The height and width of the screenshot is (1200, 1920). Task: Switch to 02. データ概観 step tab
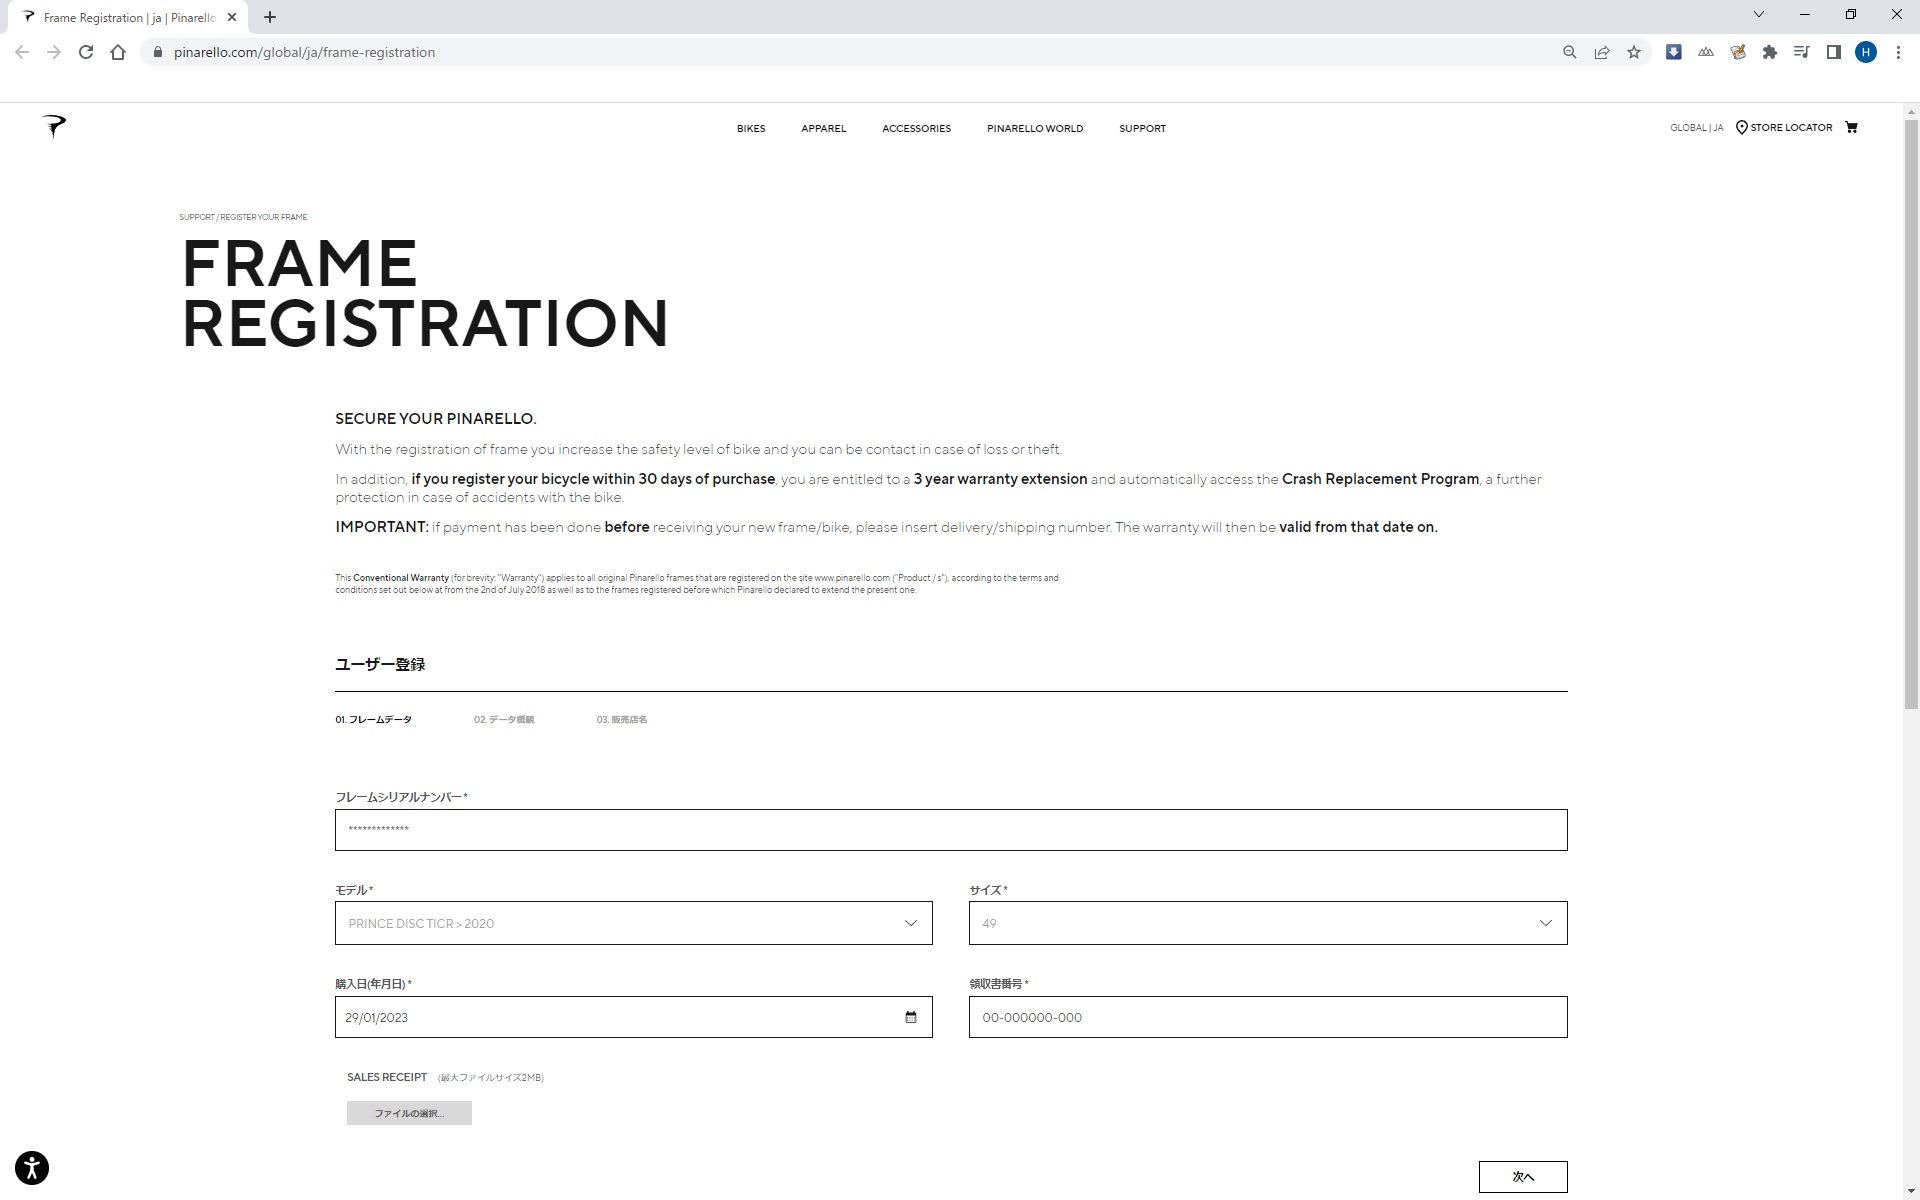point(503,720)
